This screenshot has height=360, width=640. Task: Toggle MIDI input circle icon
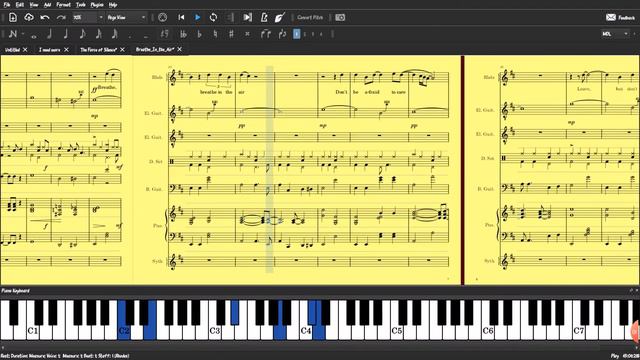pyautogui.click(x=162, y=17)
